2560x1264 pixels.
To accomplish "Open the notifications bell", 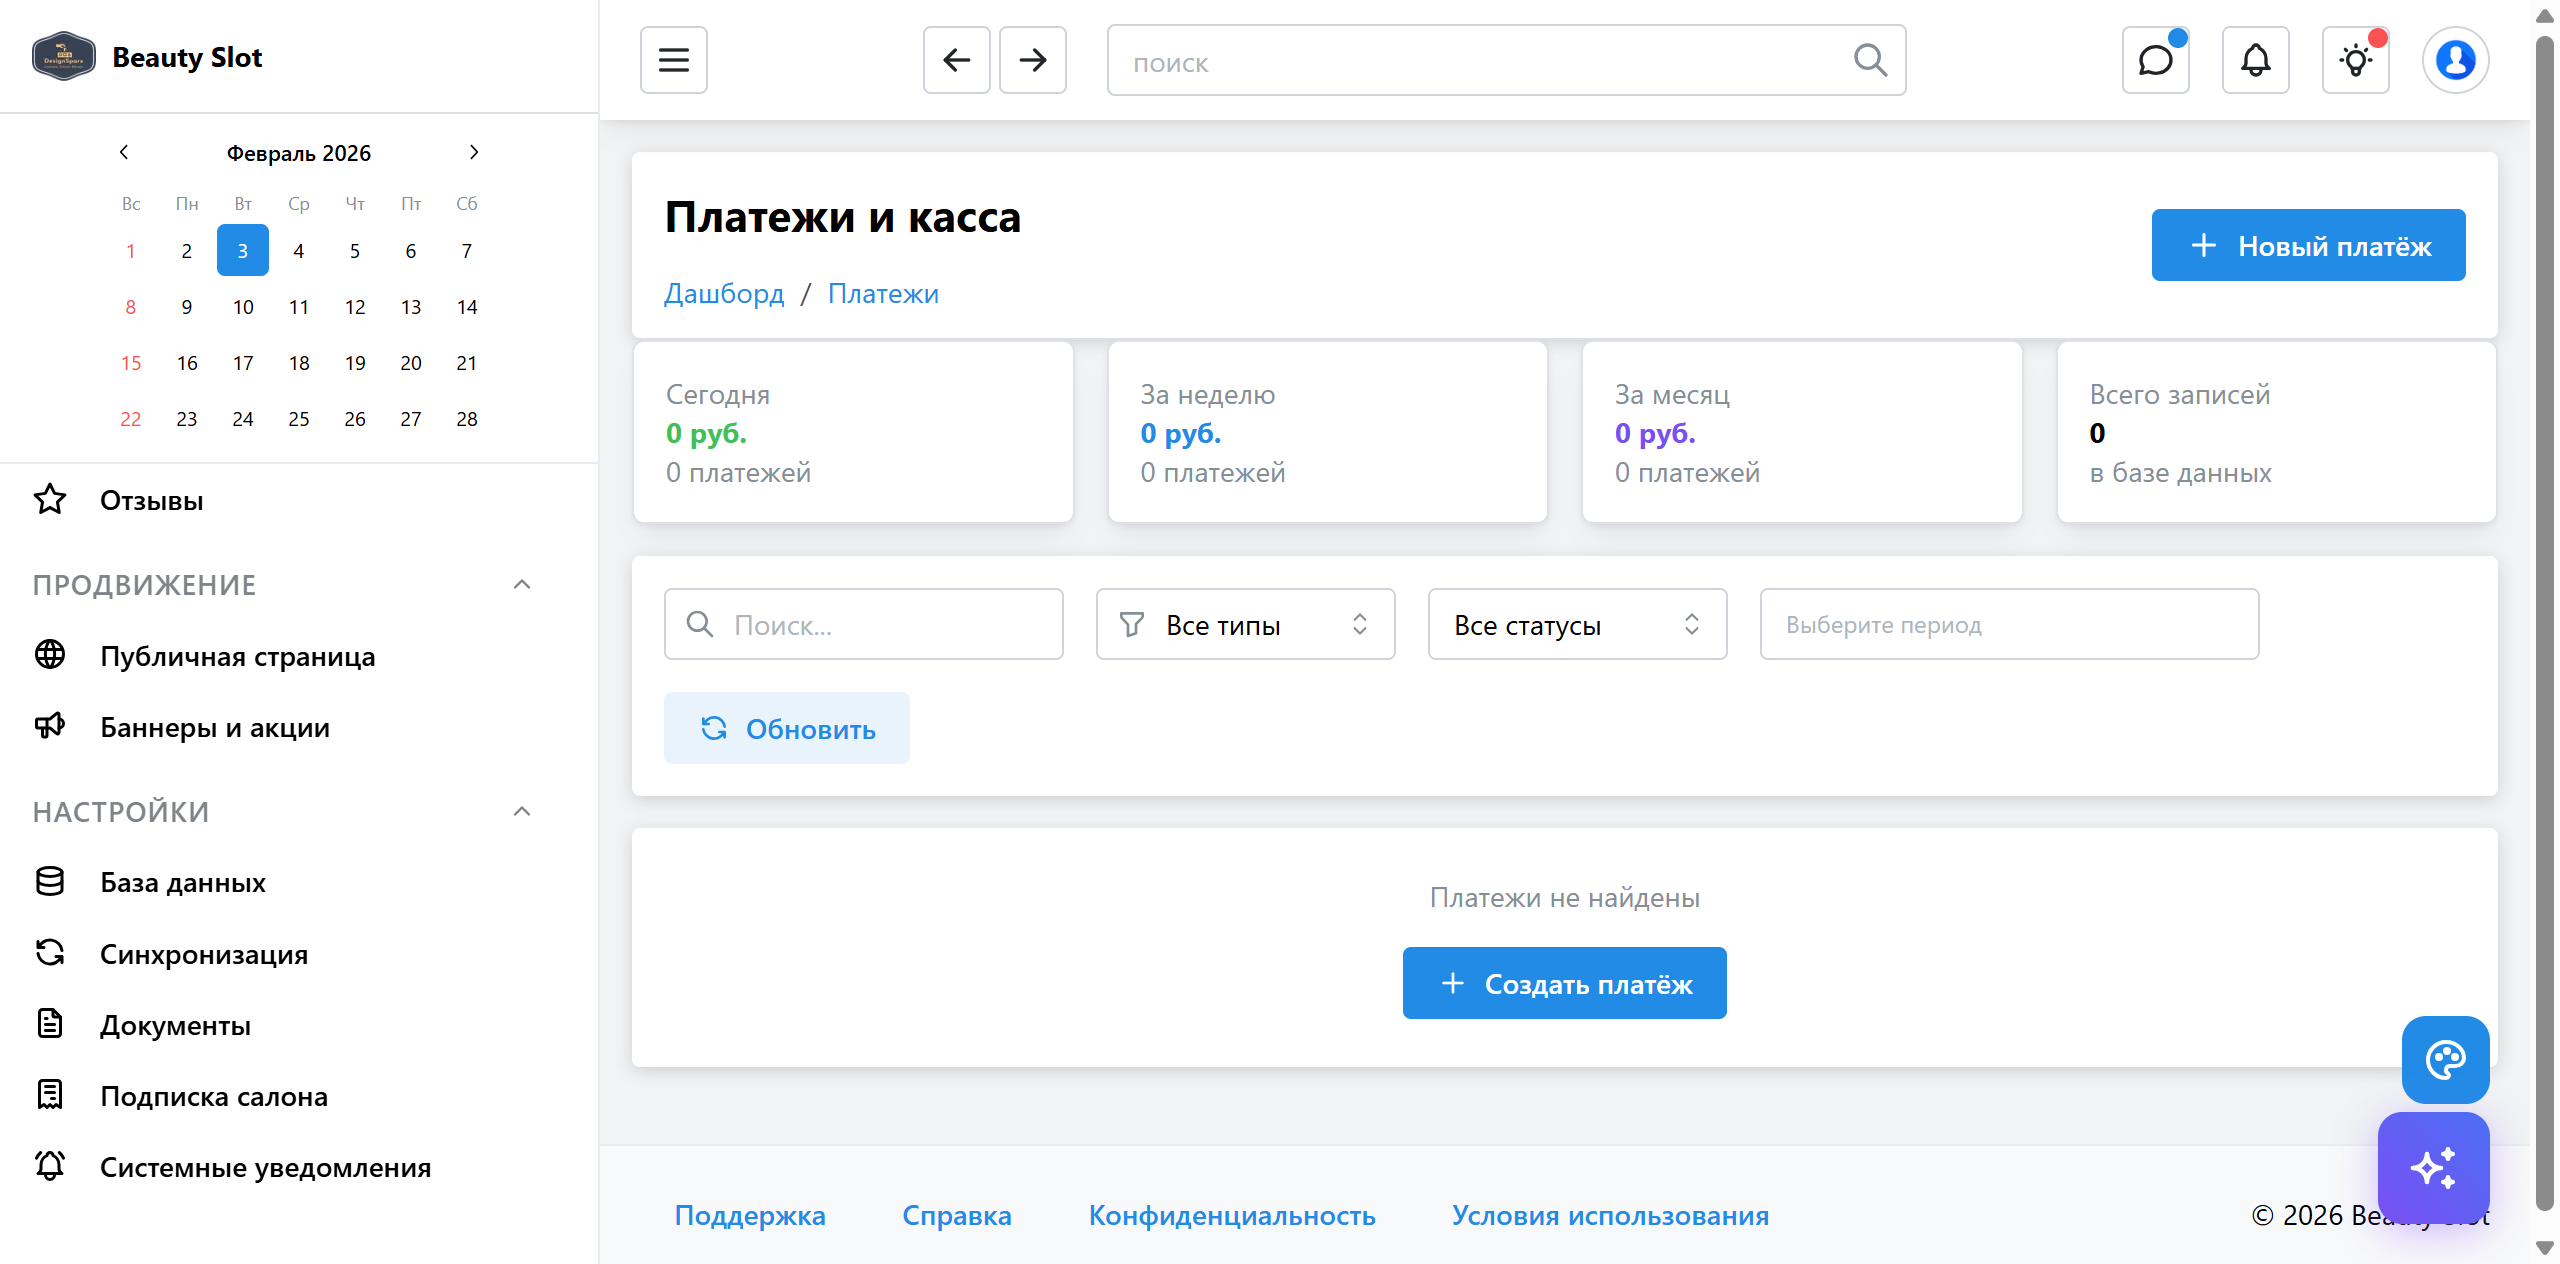I will (2255, 60).
